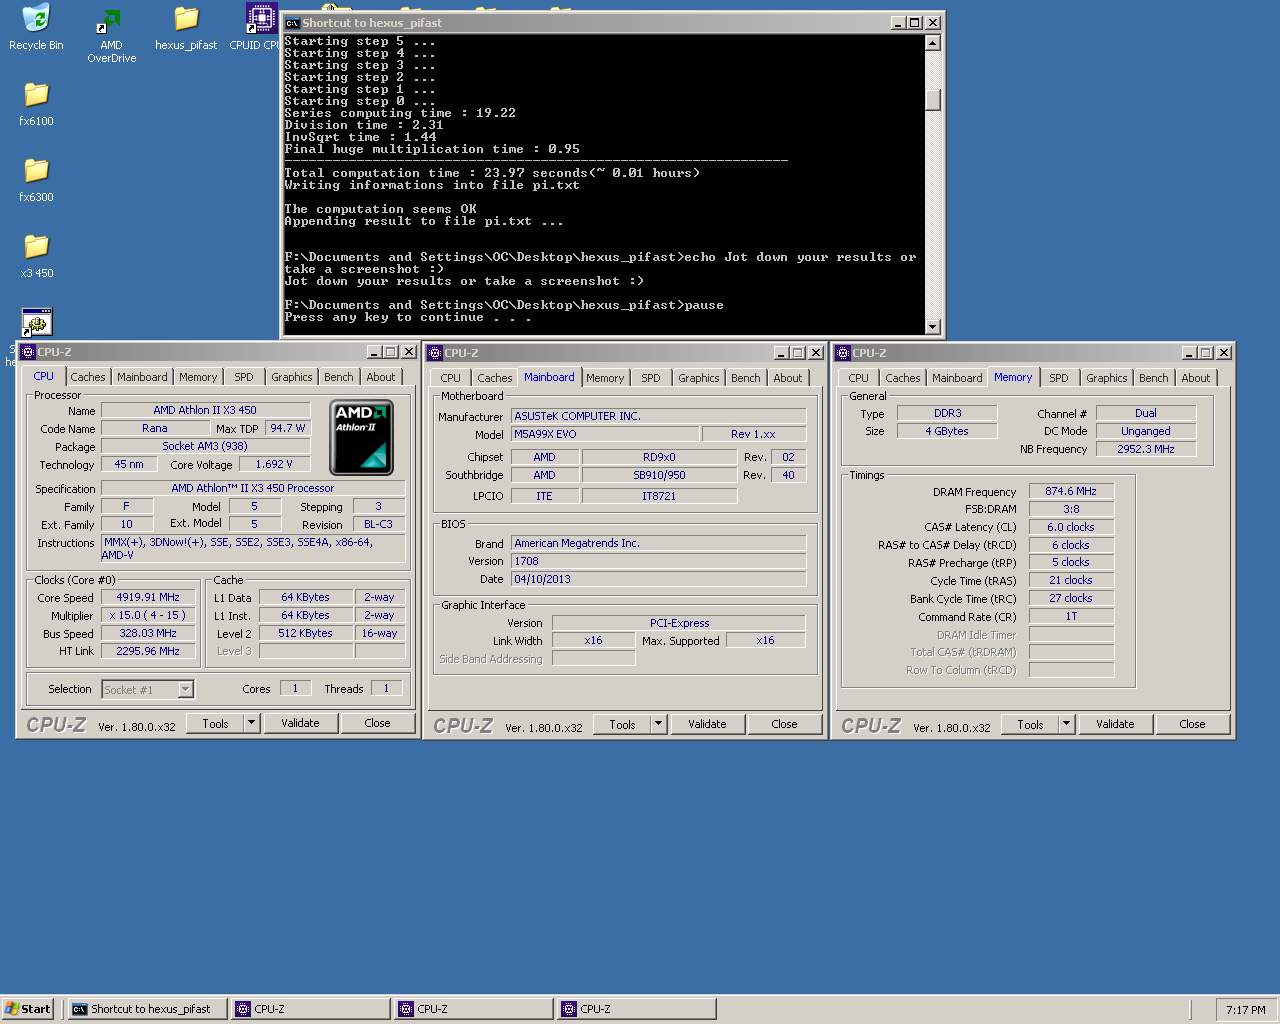Click the DRAM Frequency 874.6 MHz value
This screenshot has width=1280, height=1024.
[1071, 491]
